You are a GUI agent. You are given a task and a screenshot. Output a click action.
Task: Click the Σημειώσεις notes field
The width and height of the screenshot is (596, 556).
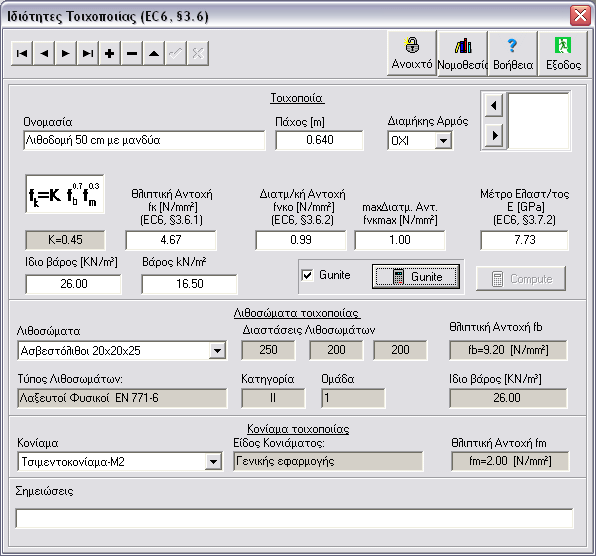[x=294, y=519]
